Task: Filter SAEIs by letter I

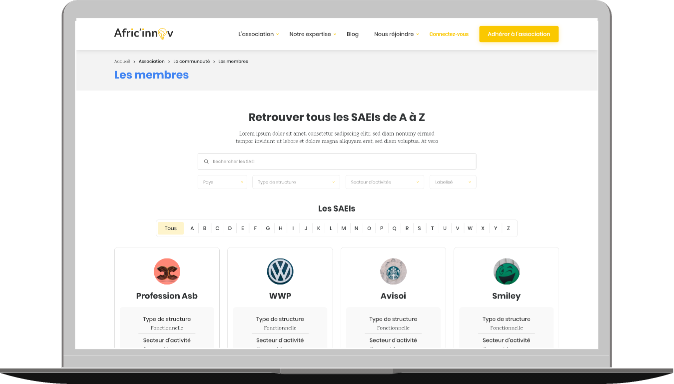Action: tap(293, 228)
